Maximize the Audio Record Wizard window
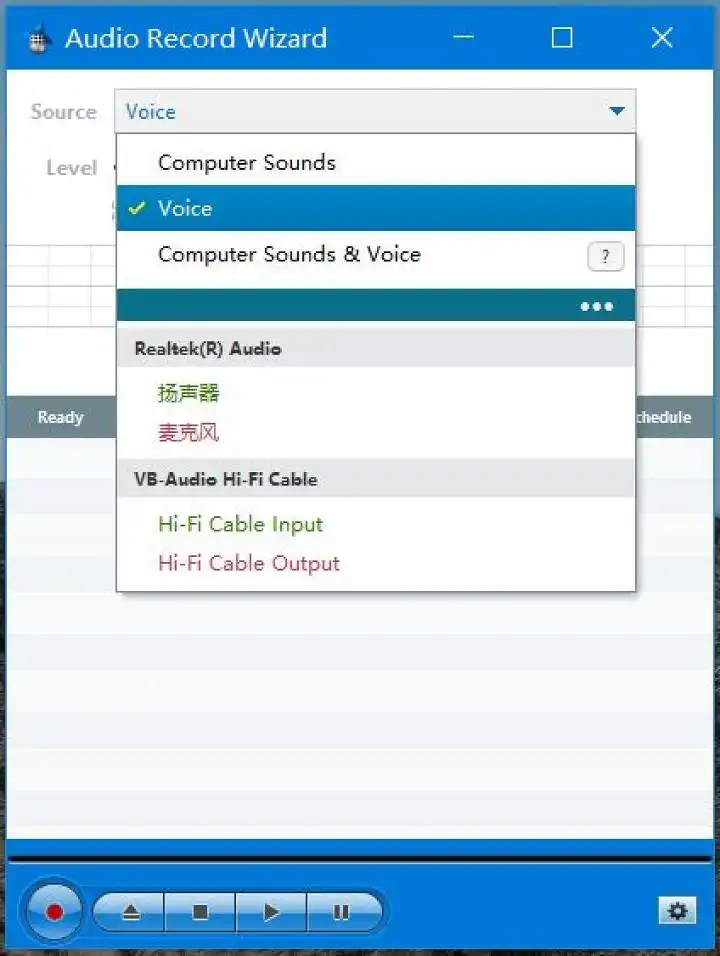The height and width of the screenshot is (956, 720). (562, 38)
